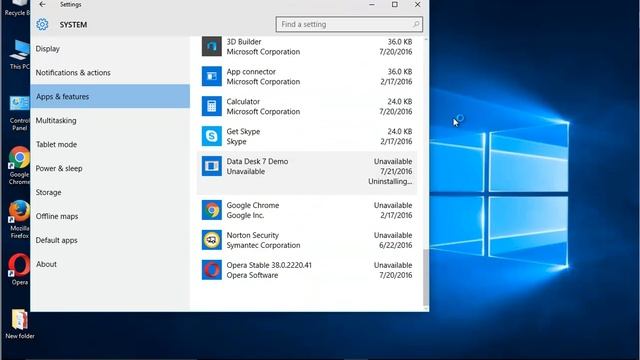Click the search magnifier in Find a setting
The height and width of the screenshot is (360, 640).
tap(416, 24)
